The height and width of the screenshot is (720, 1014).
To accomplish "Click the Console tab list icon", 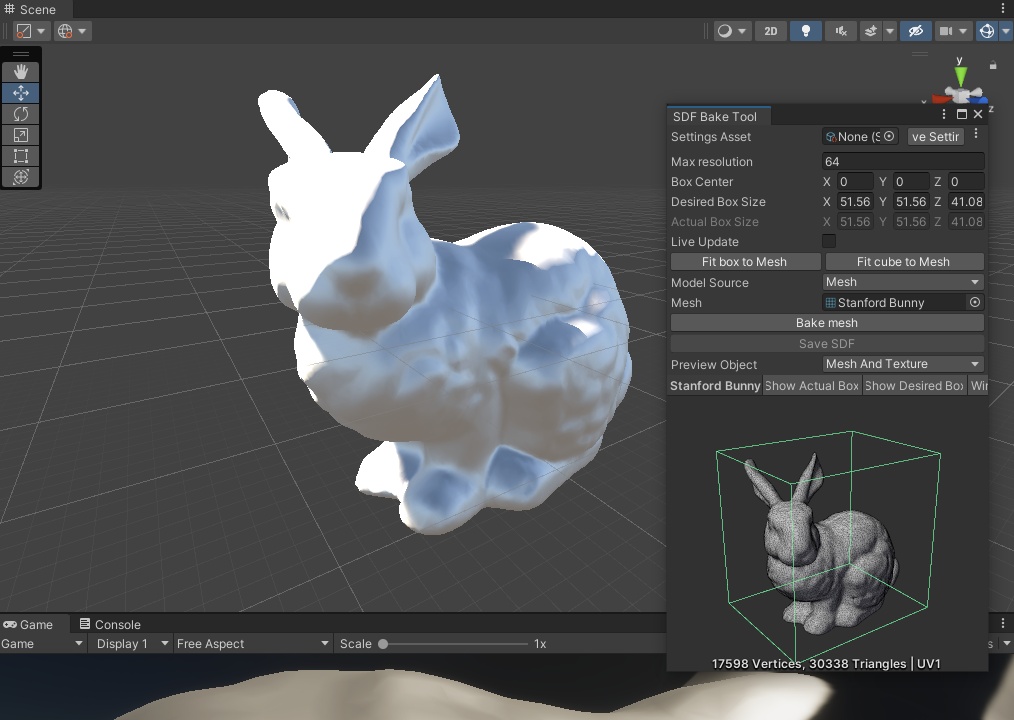I will pos(85,624).
